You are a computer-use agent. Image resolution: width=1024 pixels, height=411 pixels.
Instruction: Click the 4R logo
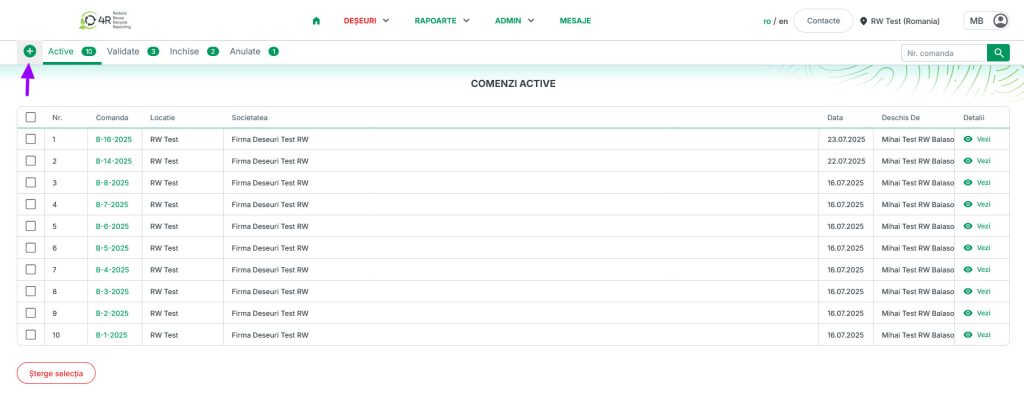pyautogui.click(x=105, y=20)
